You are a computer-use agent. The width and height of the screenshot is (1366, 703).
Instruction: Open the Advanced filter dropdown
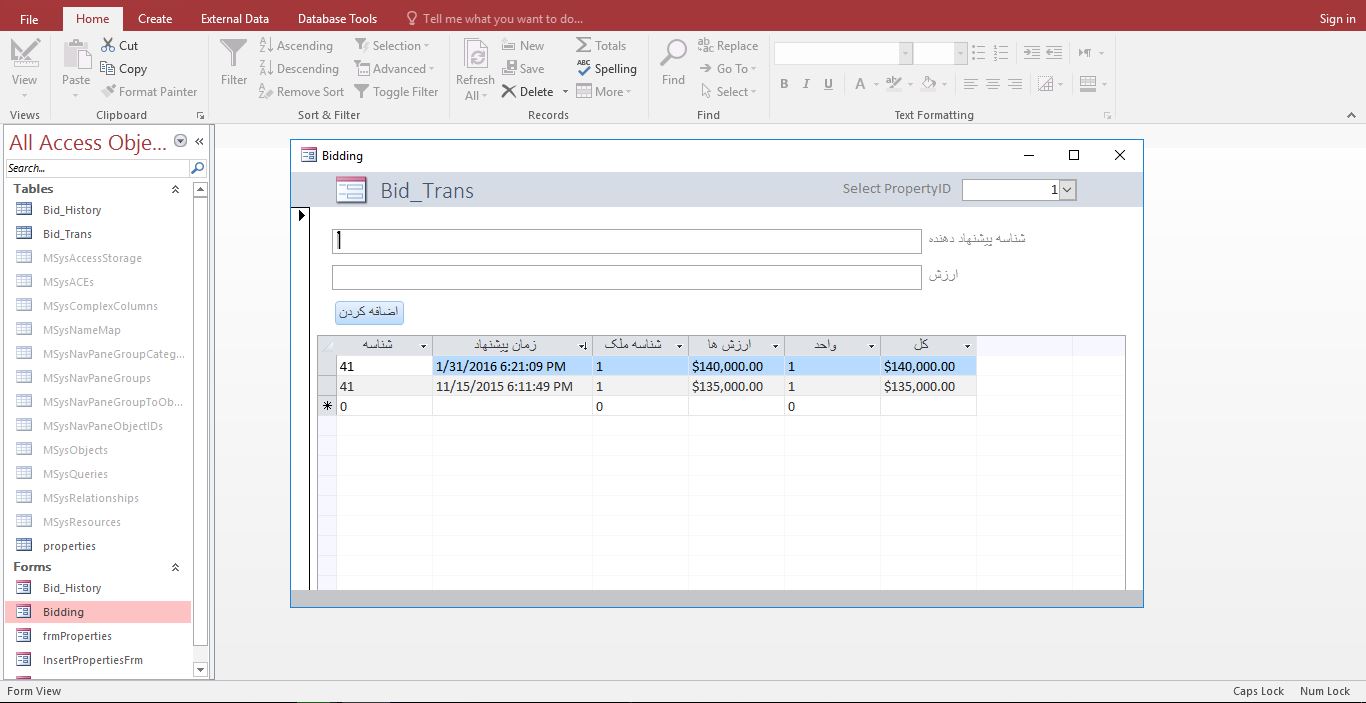395,69
